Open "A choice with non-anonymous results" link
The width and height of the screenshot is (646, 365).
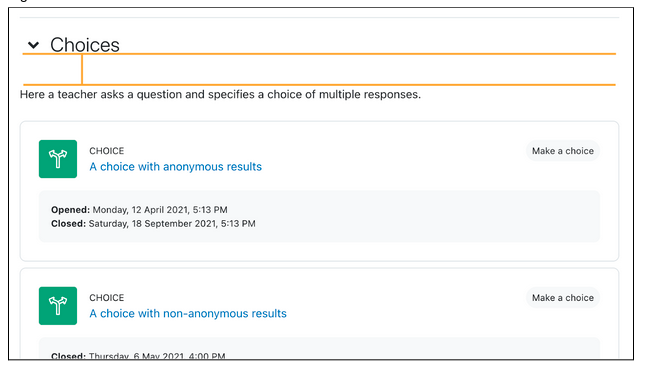click(x=188, y=314)
